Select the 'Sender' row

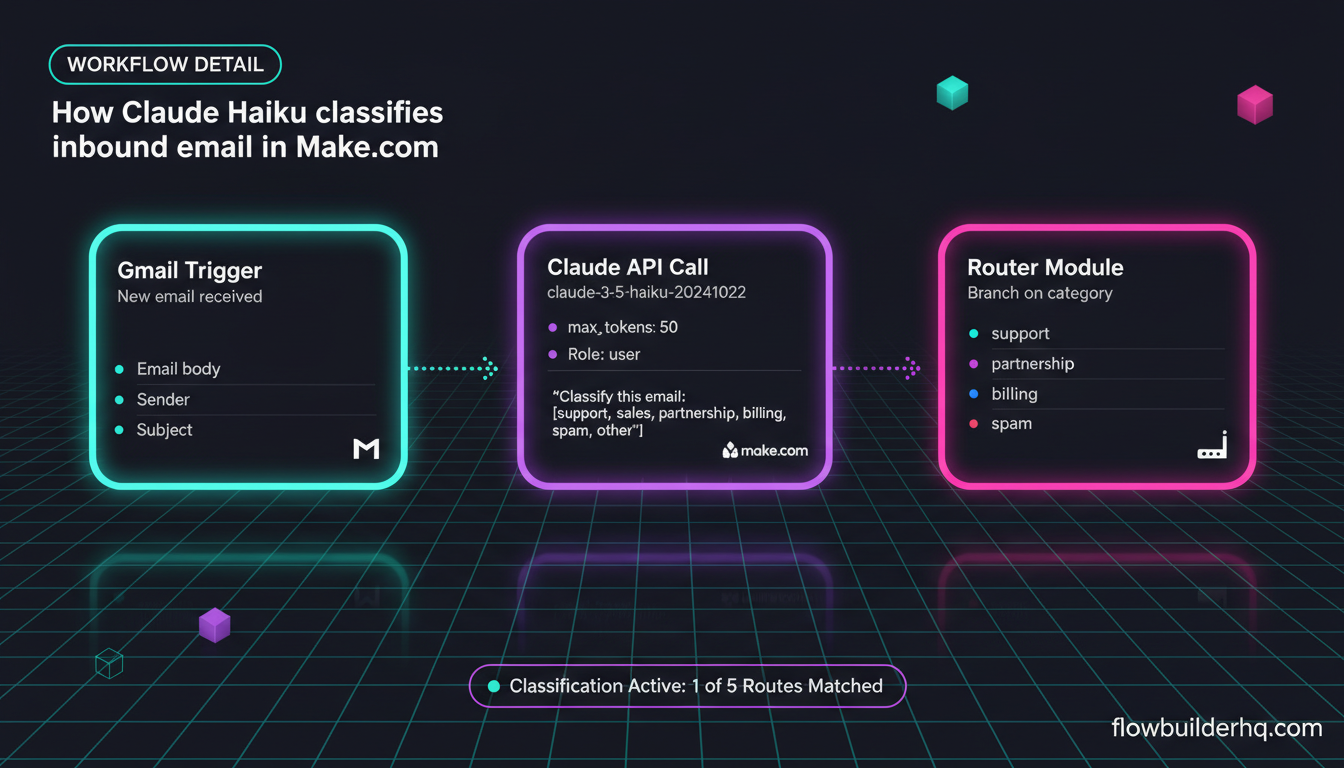pos(245,399)
